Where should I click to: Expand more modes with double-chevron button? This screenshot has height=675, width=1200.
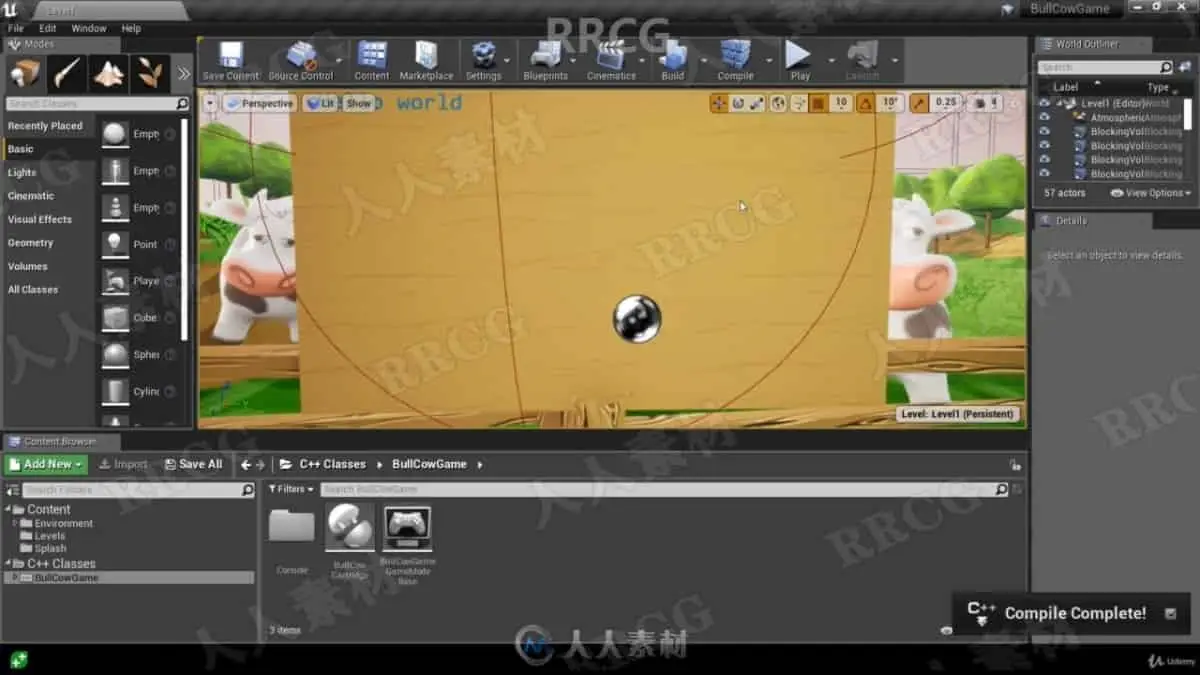click(184, 73)
